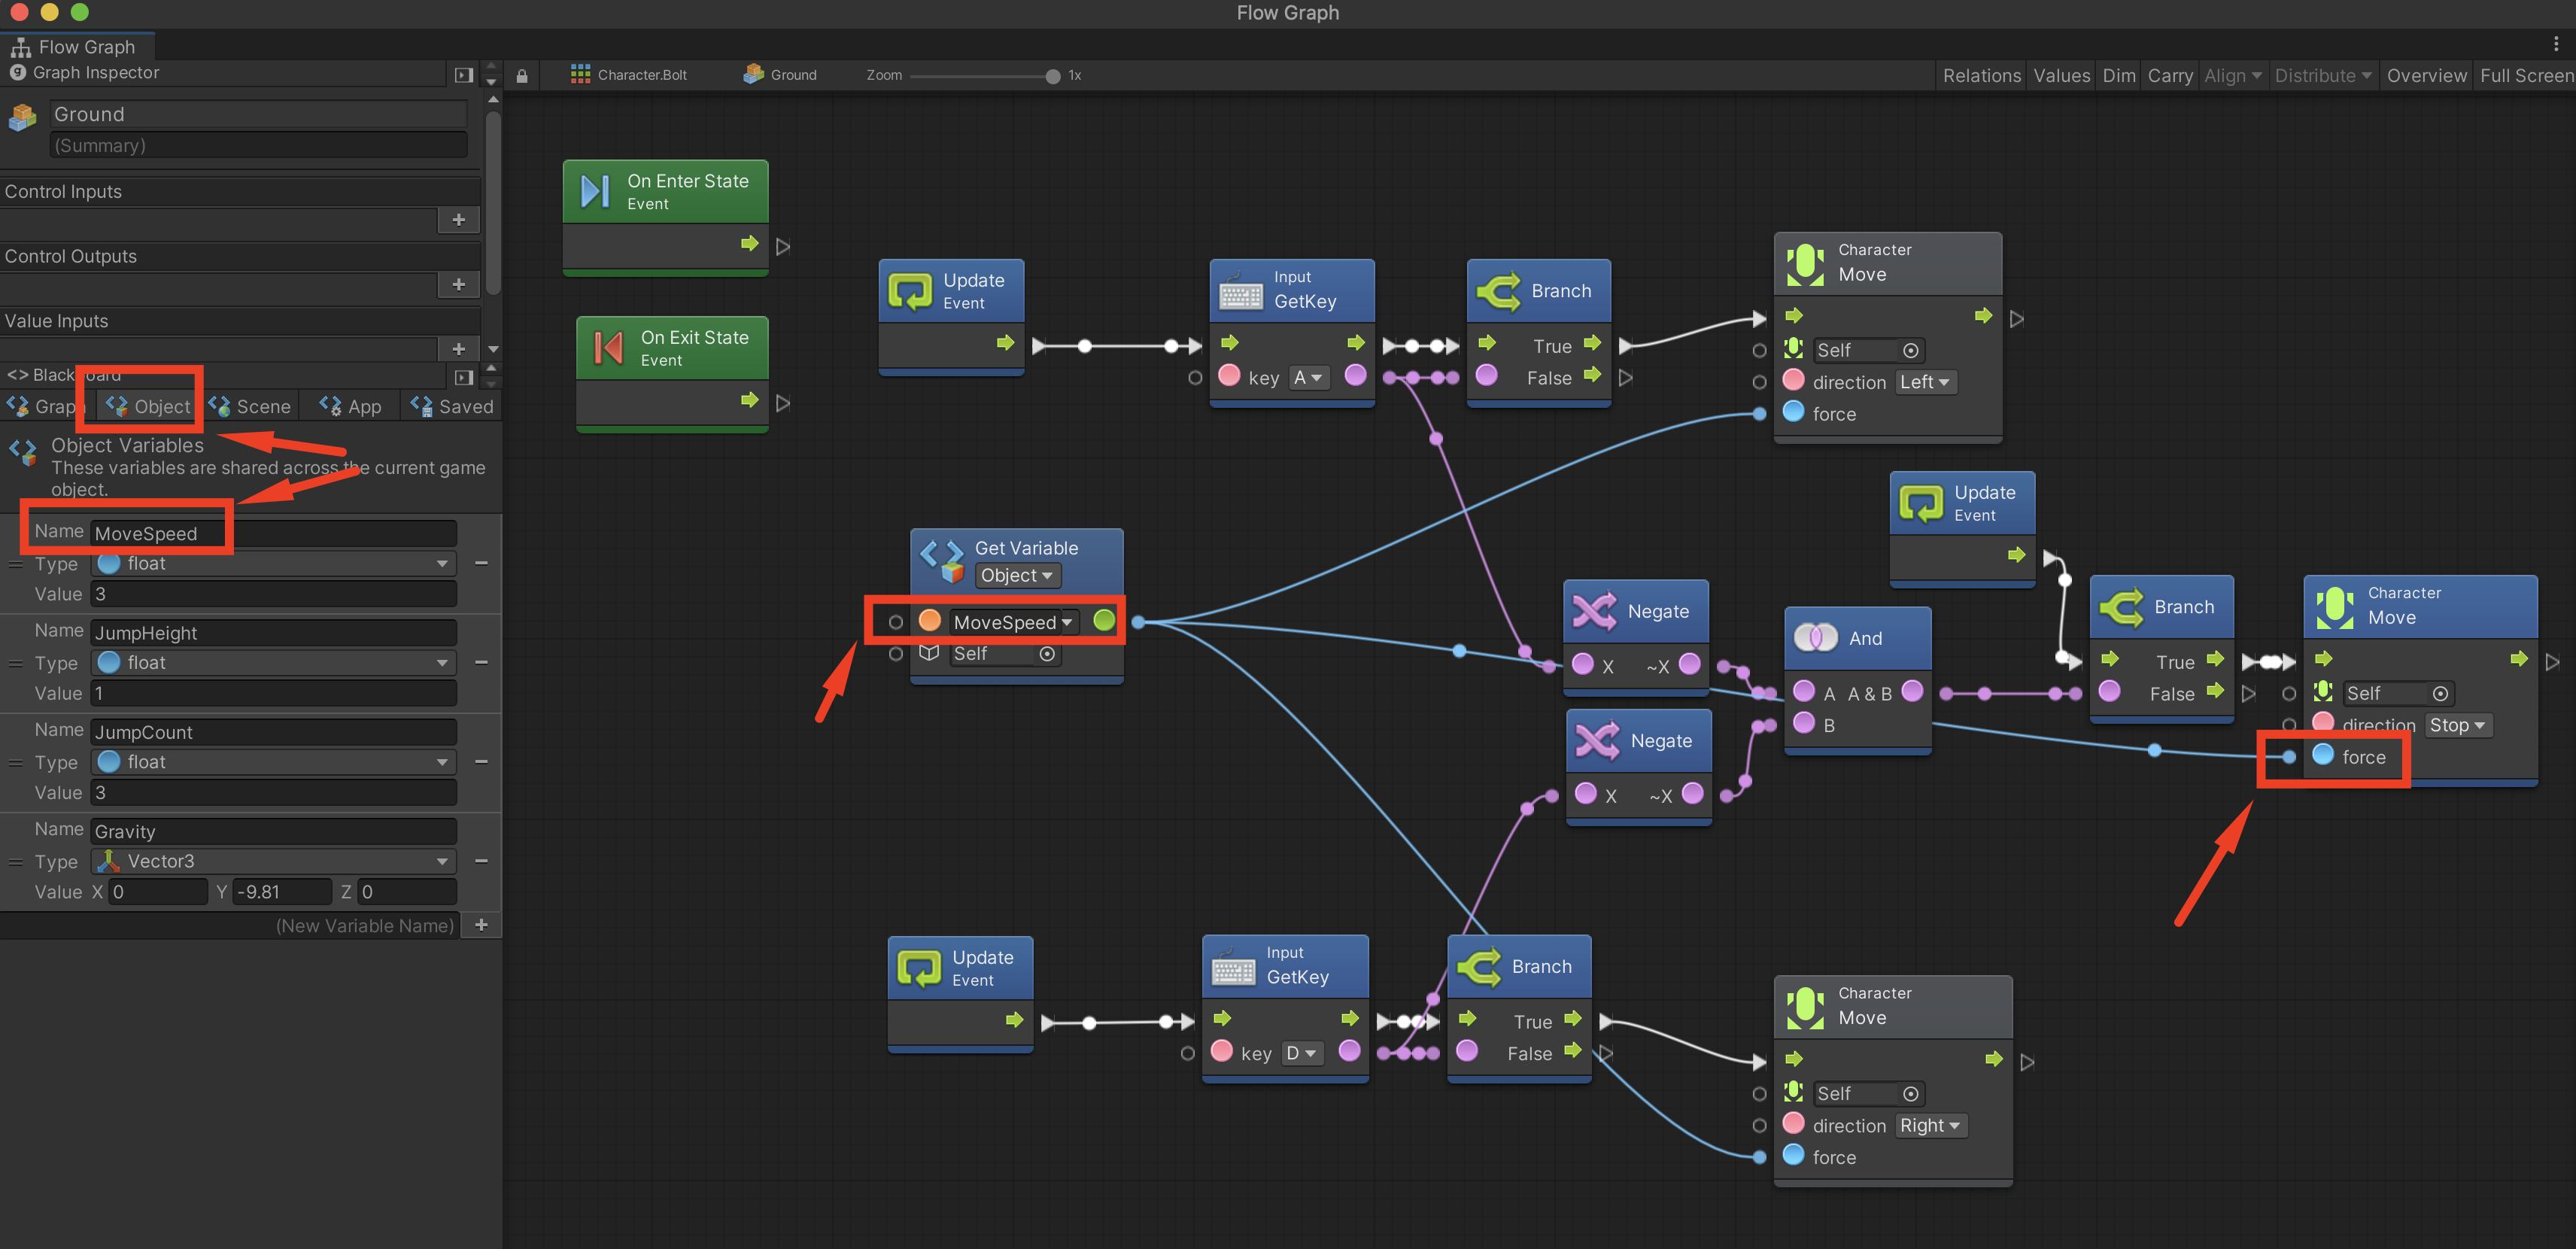The height and width of the screenshot is (1249, 2576).
Task: Click the lower Negate node shuffle icon
Action: tap(1597, 740)
